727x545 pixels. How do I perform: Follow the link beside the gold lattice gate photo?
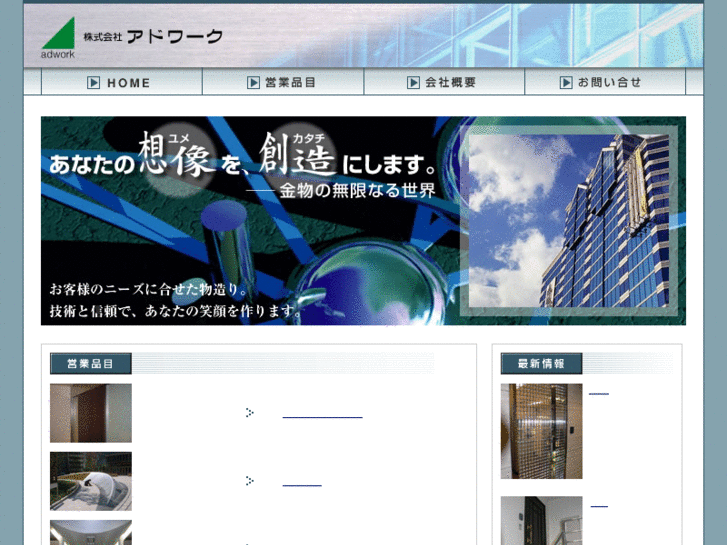[x=599, y=393]
